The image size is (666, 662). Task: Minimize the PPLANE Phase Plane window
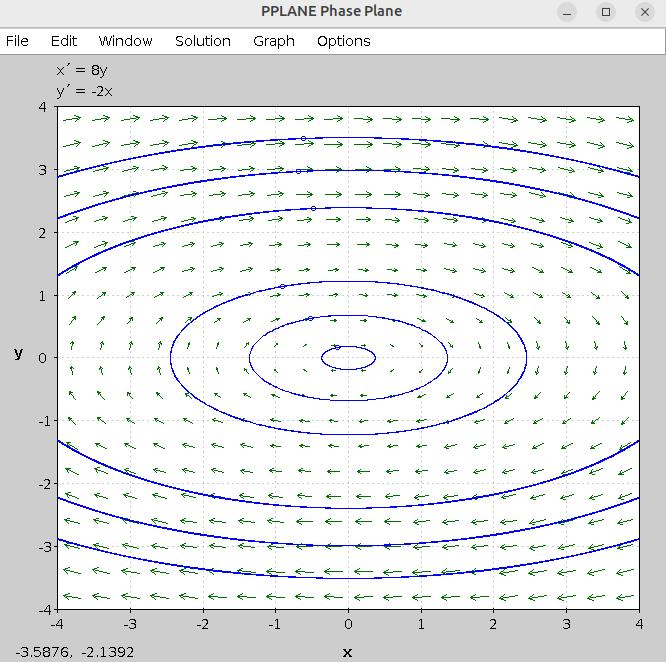pyautogui.click(x=567, y=12)
